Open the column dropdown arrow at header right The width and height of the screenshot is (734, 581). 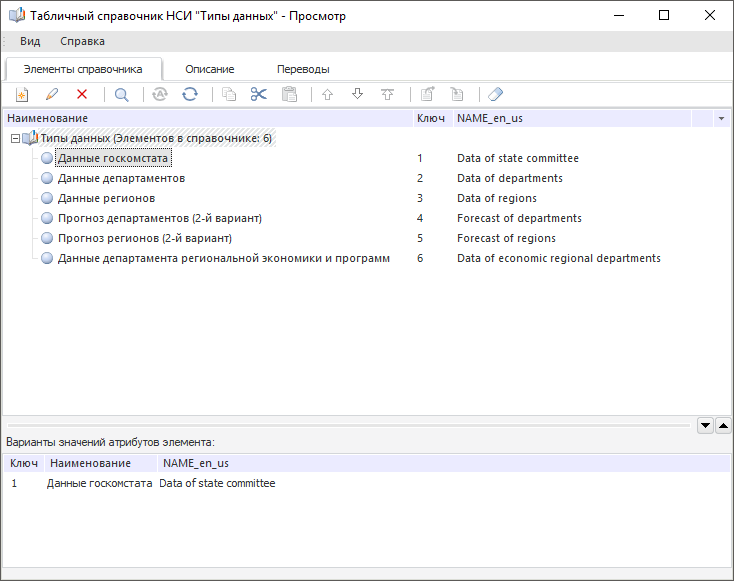tap(720, 118)
